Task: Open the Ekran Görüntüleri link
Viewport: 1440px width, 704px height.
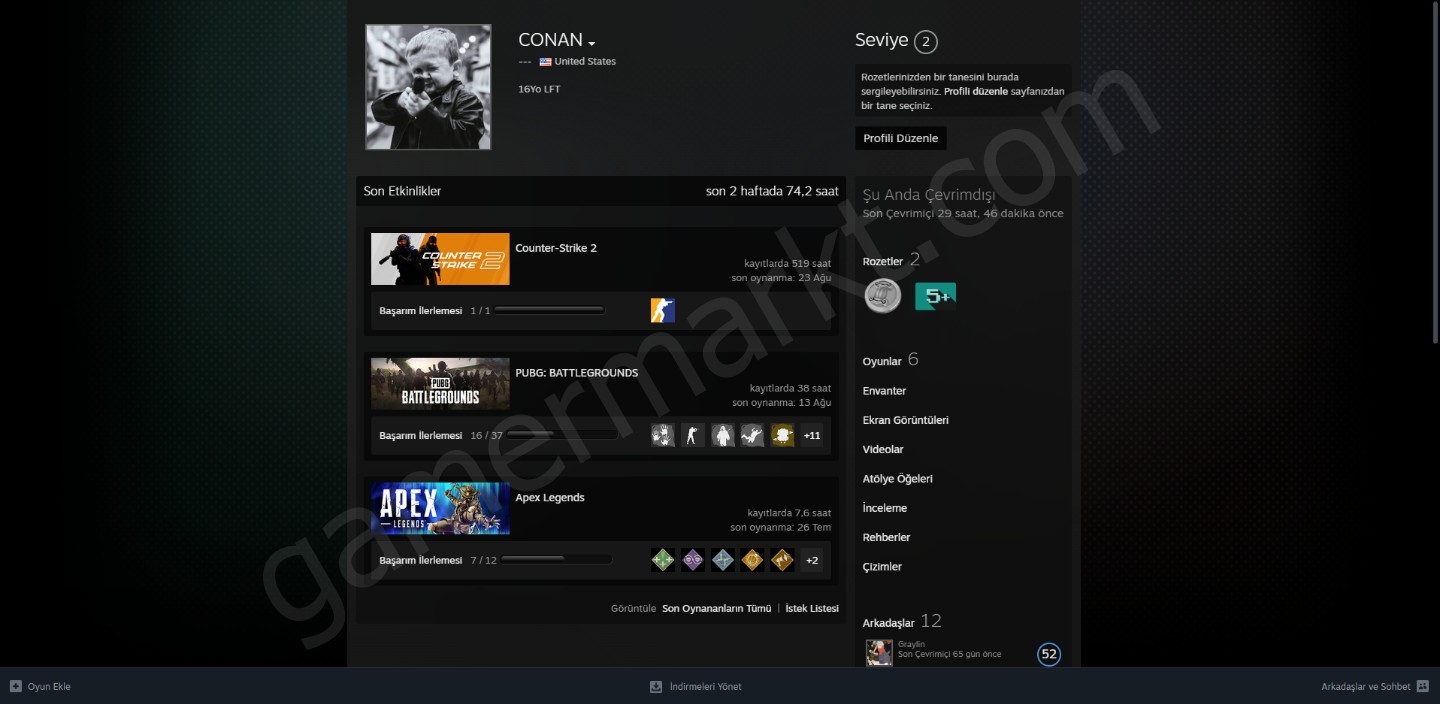Action: (x=906, y=420)
